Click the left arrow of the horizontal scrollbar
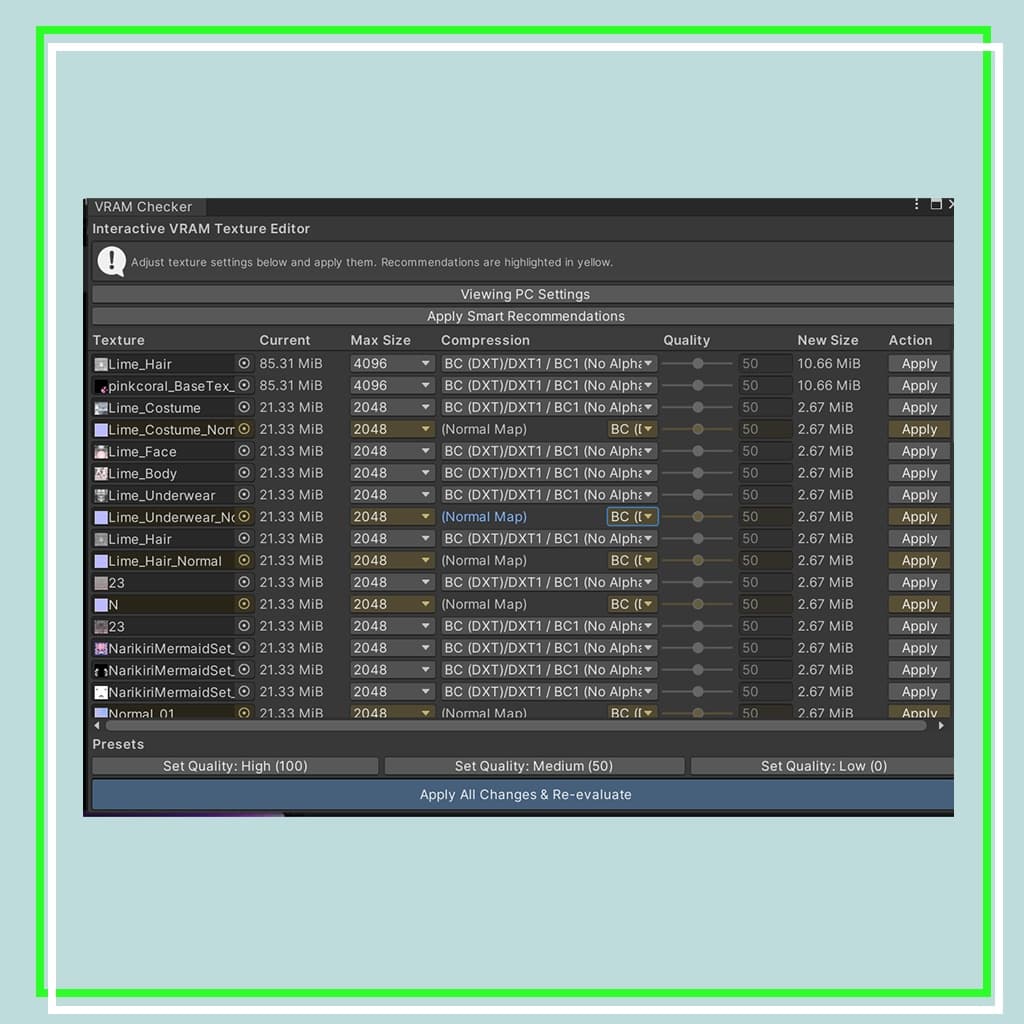Image resolution: width=1024 pixels, height=1024 pixels. click(x=97, y=726)
